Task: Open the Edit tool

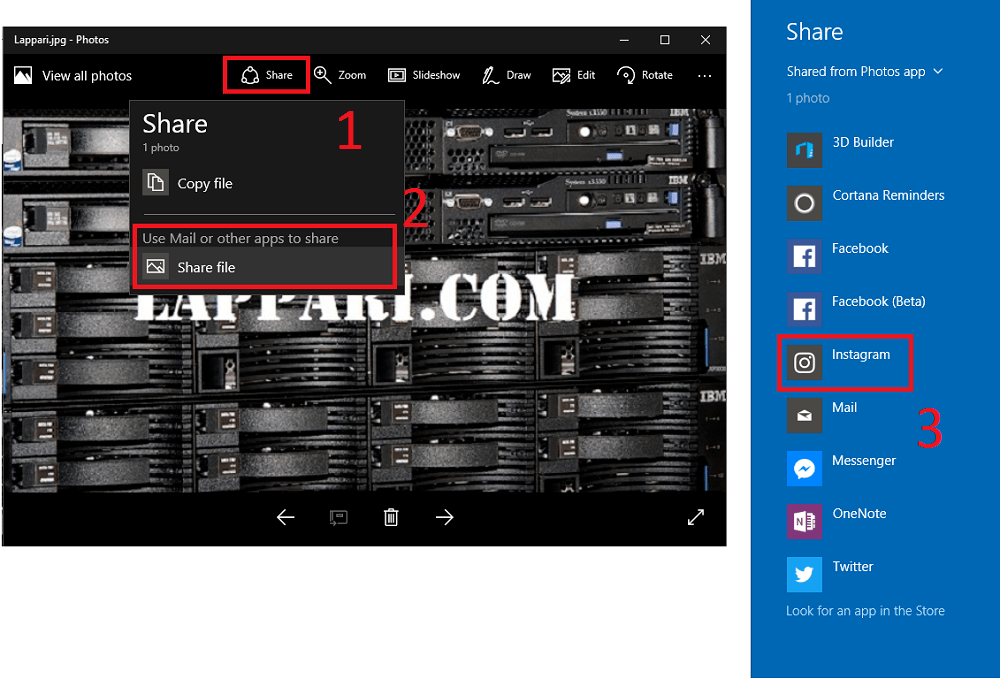Action: click(574, 75)
